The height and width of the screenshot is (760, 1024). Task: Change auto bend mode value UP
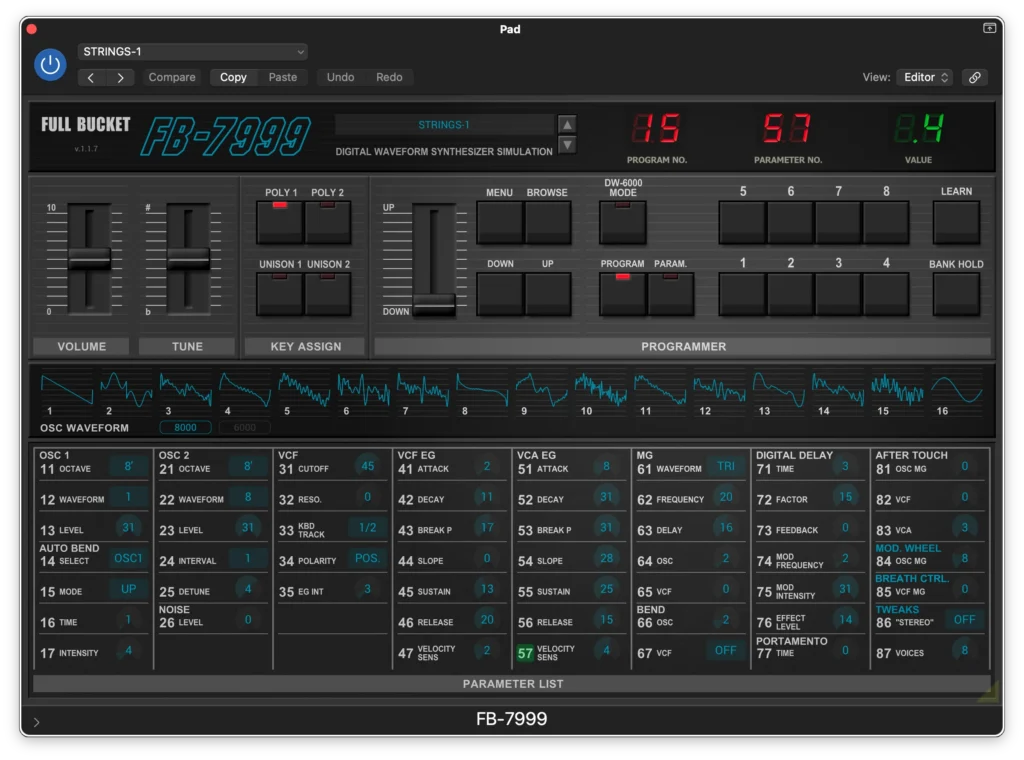tap(129, 589)
